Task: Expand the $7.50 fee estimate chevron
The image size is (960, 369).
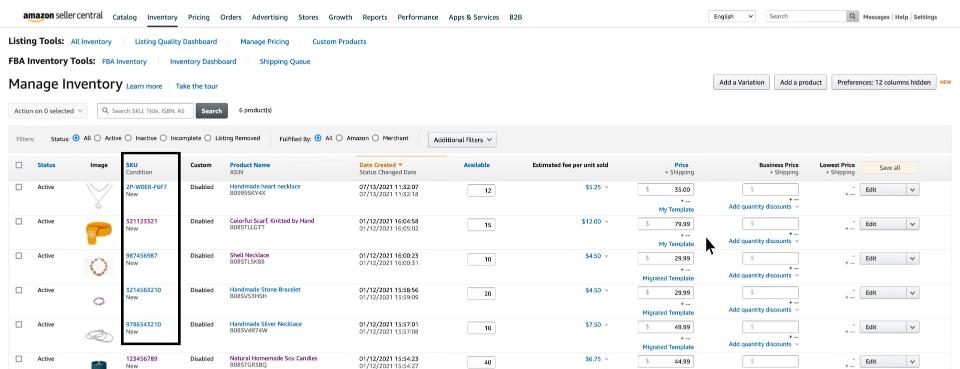Action: coord(607,325)
